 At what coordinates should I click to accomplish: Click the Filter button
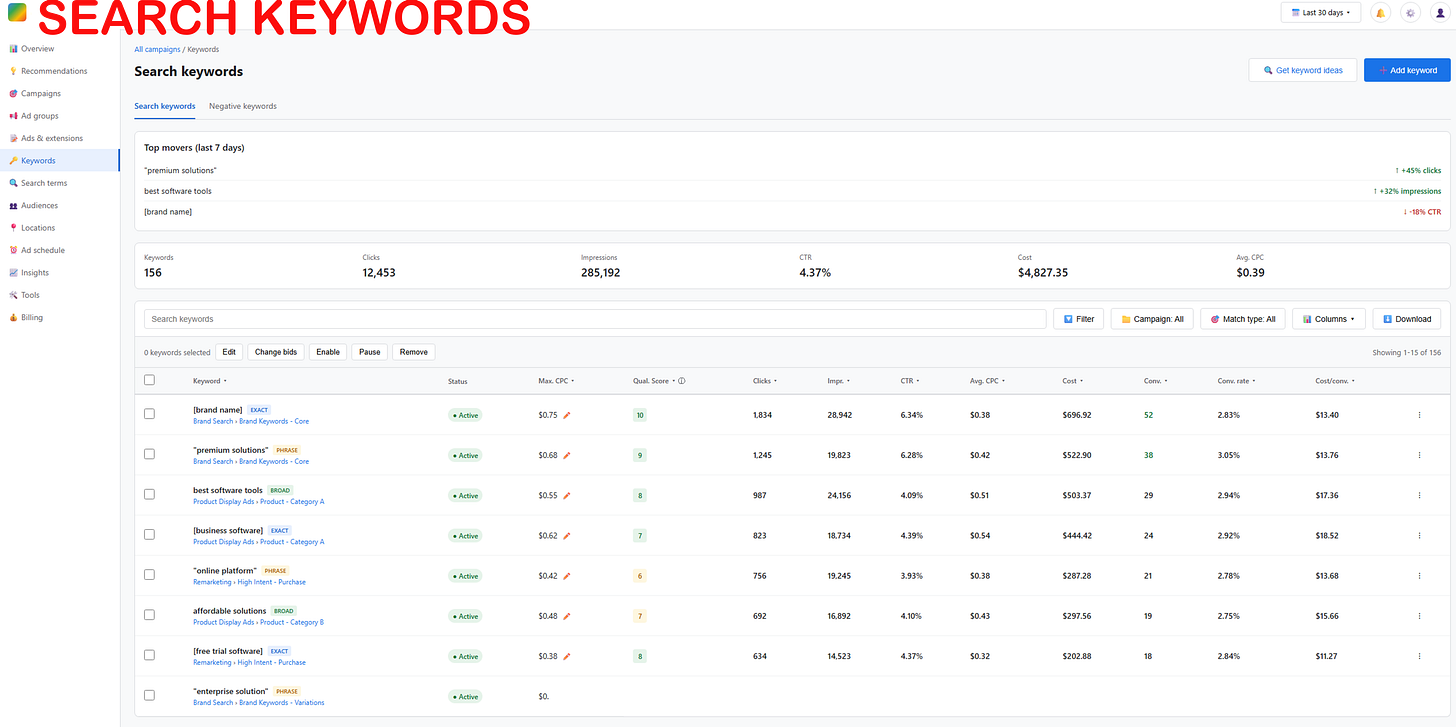pos(1079,319)
